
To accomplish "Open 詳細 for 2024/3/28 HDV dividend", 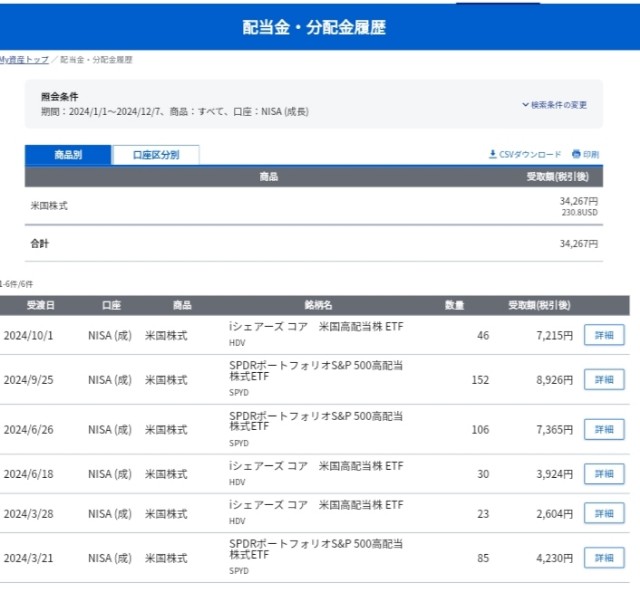I will pyautogui.click(x=604, y=514).
